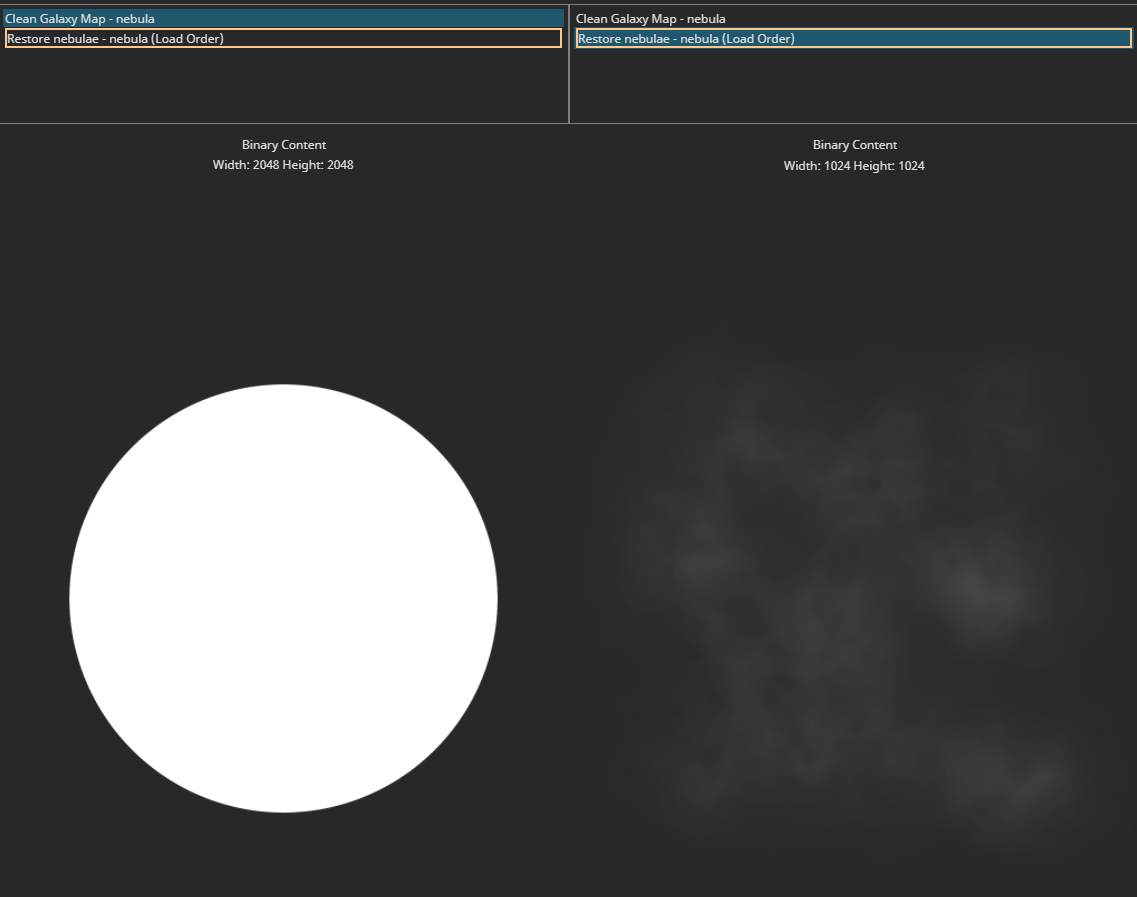Click 'Width: 2048 Height: 2048' text
This screenshot has height=897, width=1137.
click(x=283, y=165)
